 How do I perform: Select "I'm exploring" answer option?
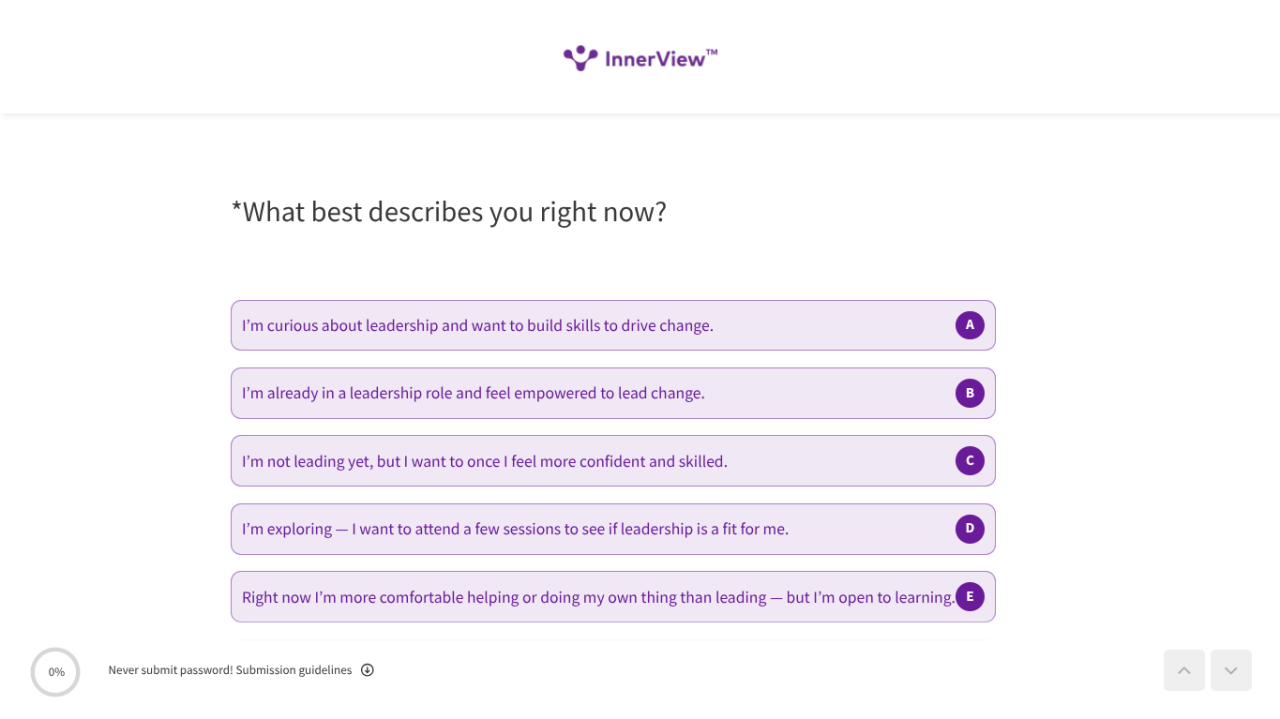[515, 530]
